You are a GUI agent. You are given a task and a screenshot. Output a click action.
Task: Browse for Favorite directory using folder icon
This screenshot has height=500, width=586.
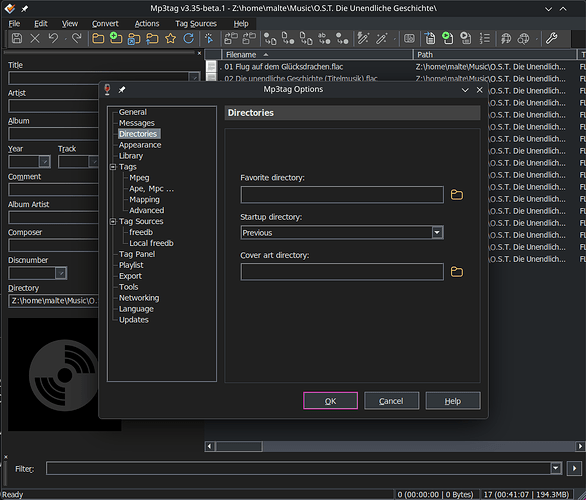click(457, 195)
